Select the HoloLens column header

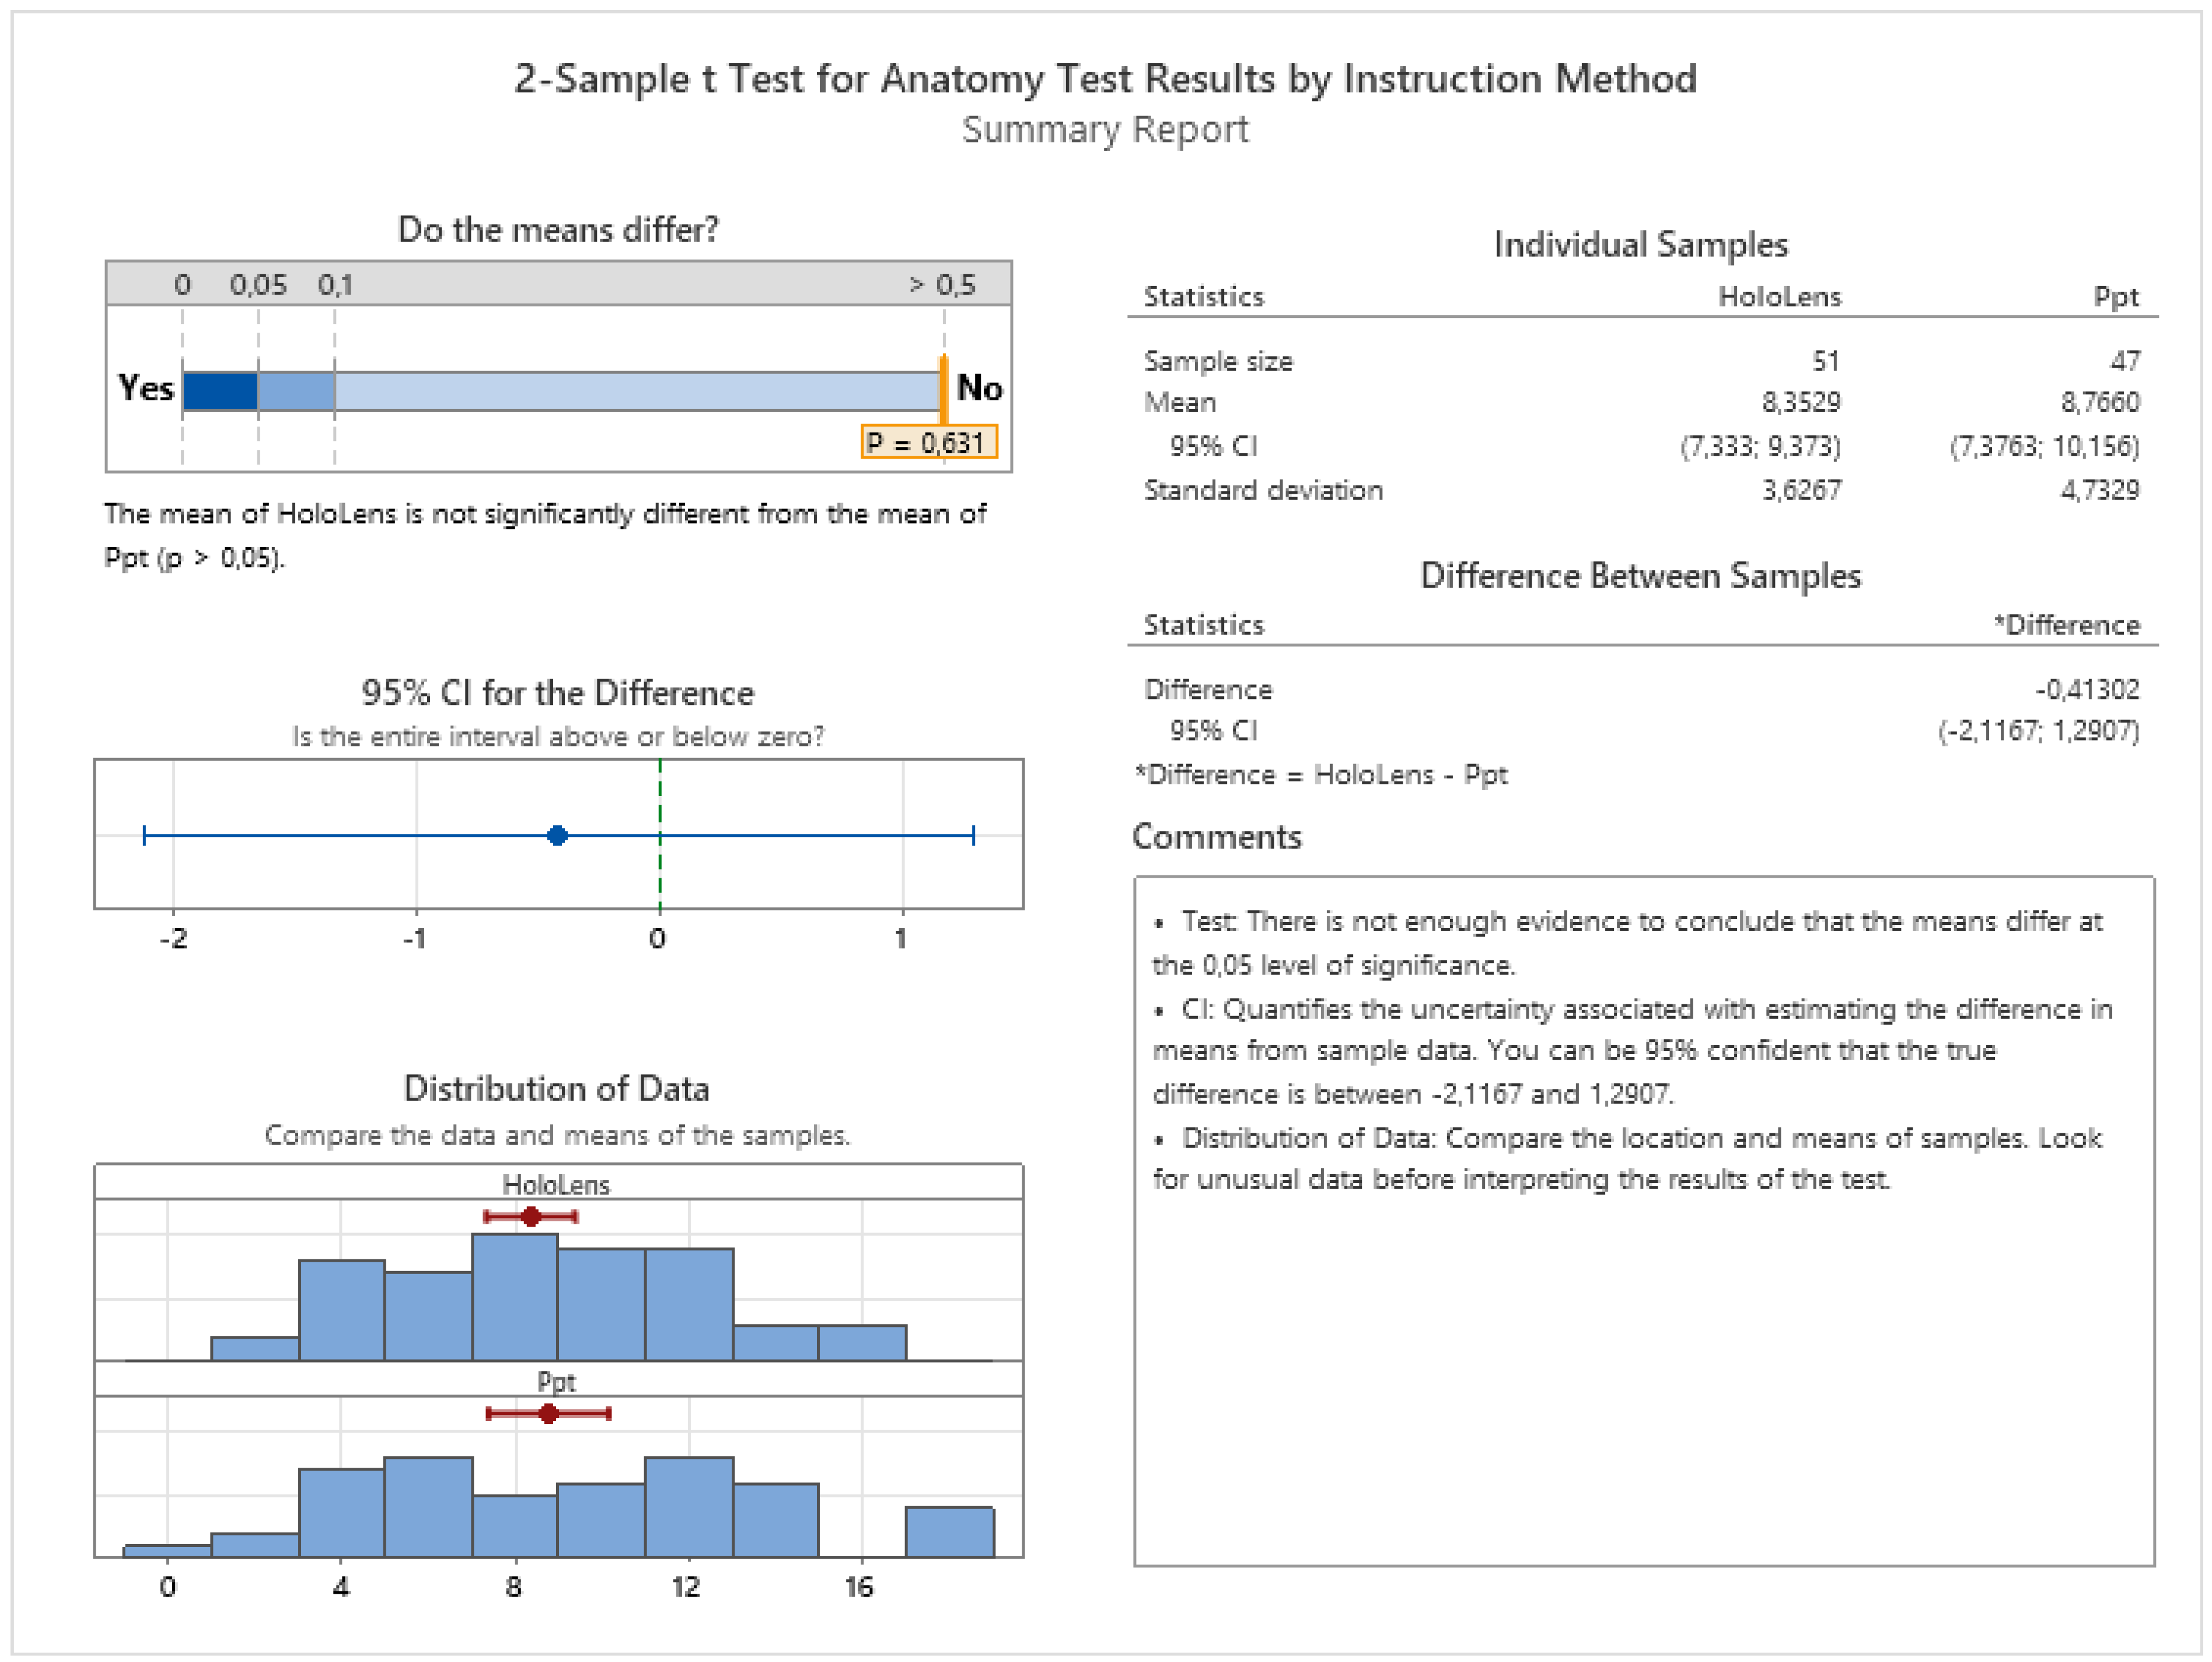(1779, 297)
